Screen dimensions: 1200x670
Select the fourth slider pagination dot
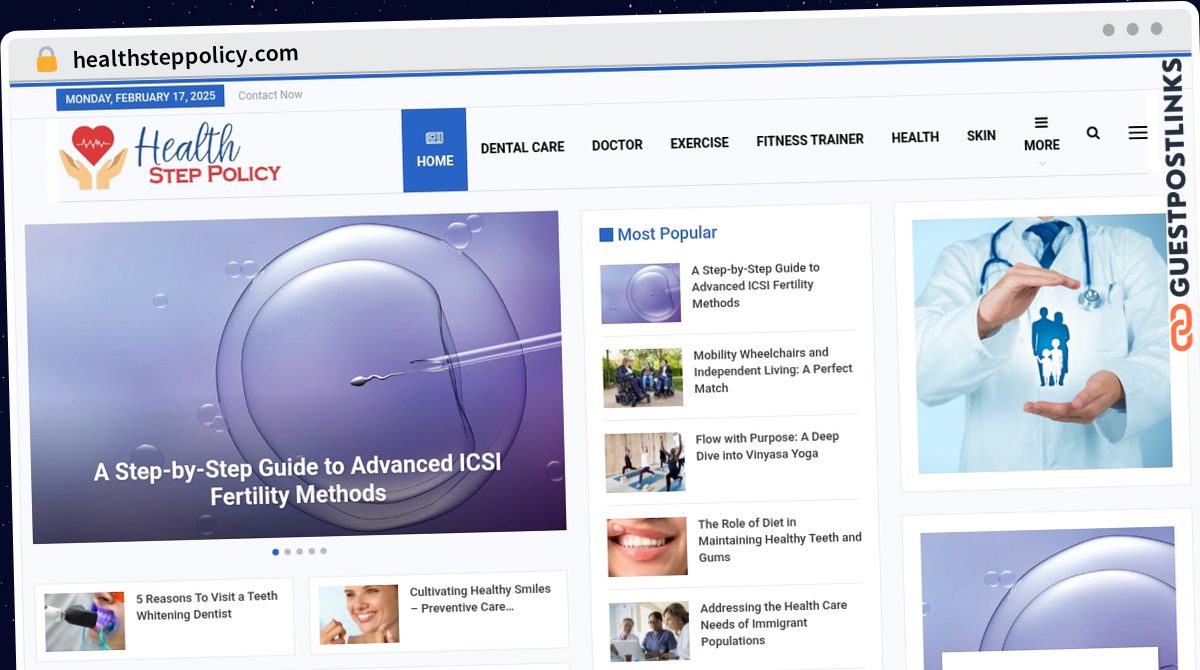coord(311,551)
